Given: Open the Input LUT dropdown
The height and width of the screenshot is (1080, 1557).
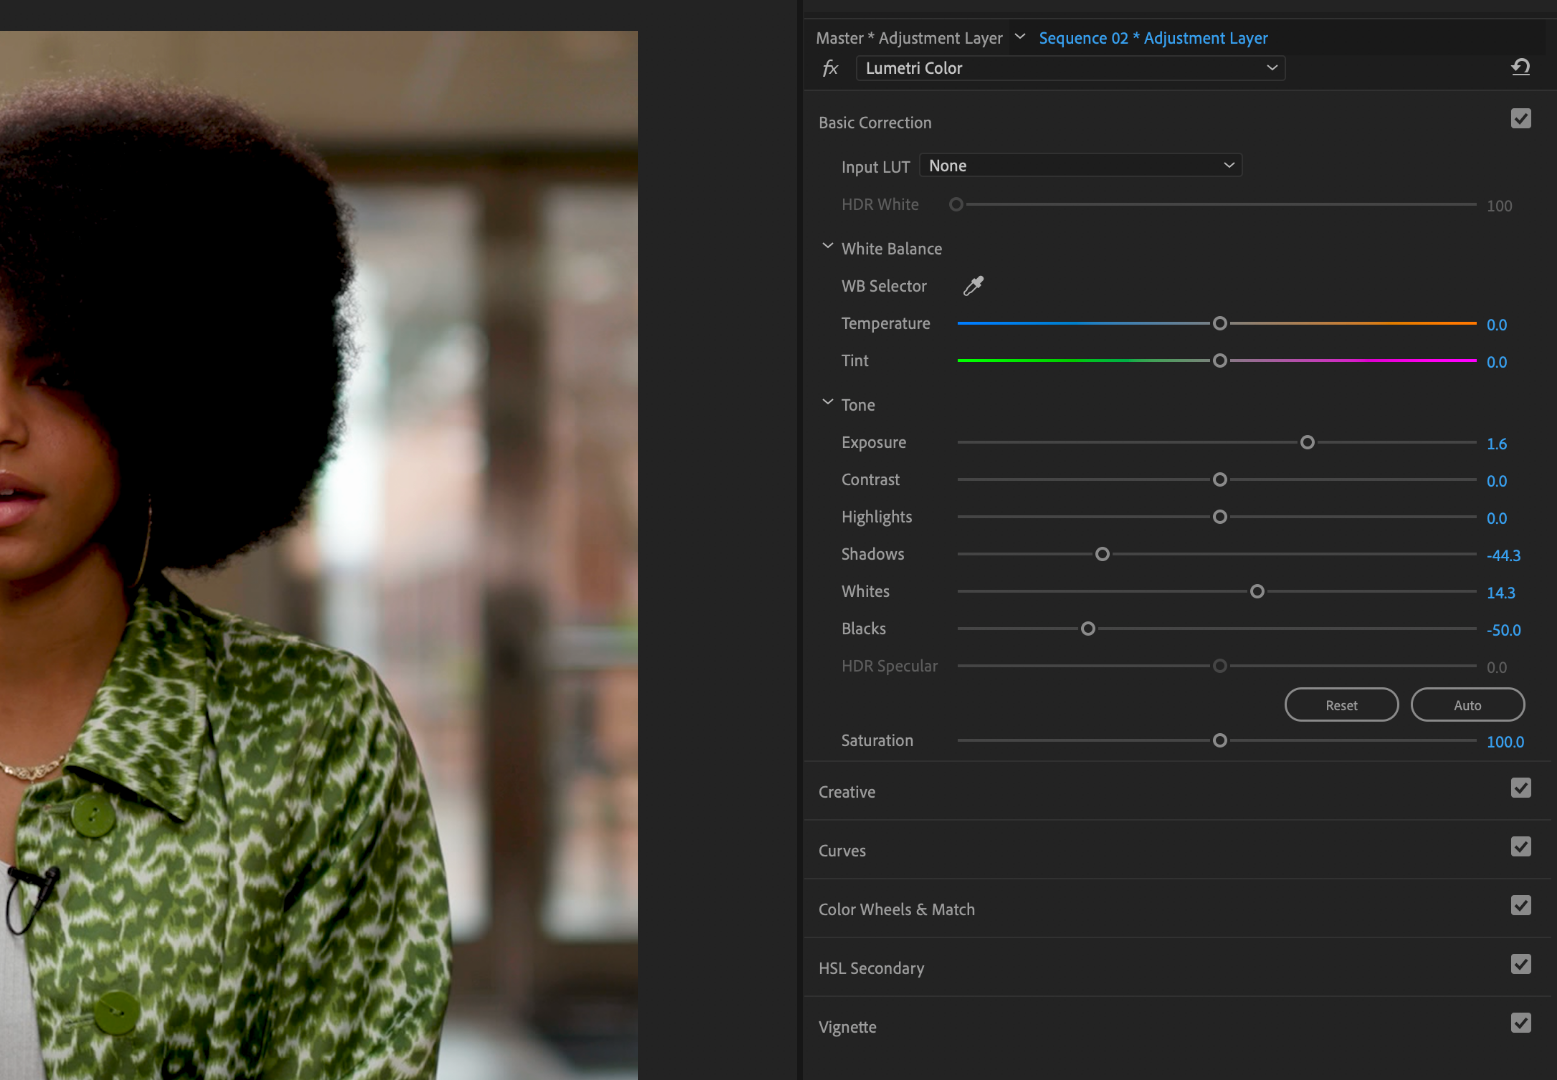Looking at the screenshot, I should (1080, 165).
